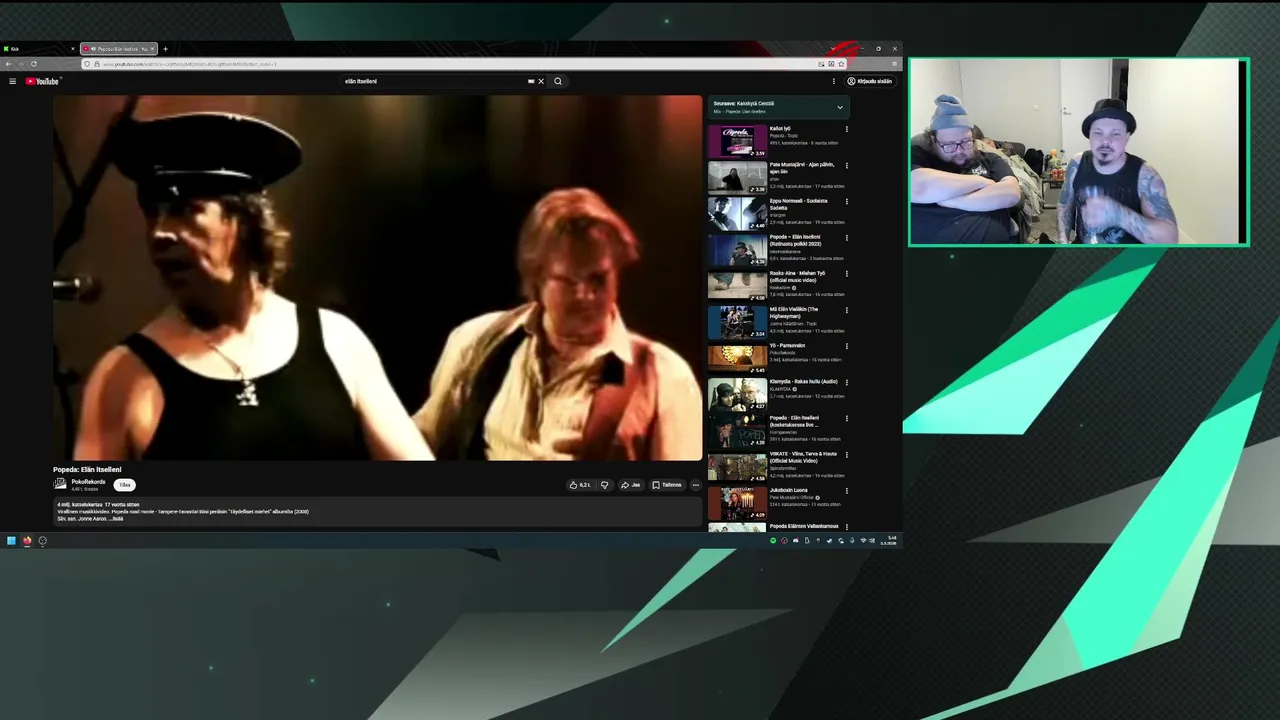This screenshot has width=1280, height=720.
Task: Expand the Seuraava playlist queue chevron
Action: click(x=840, y=107)
